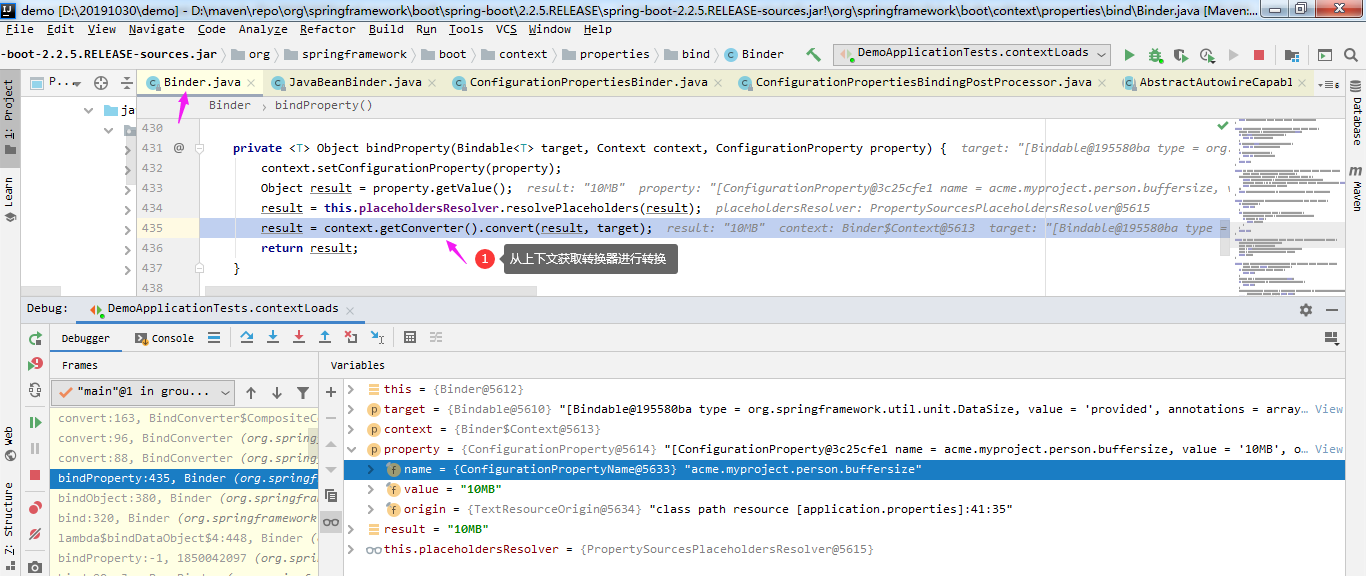The height and width of the screenshot is (576, 1366).
Task: Open the Navigate menu
Action: [x=156, y=29]
